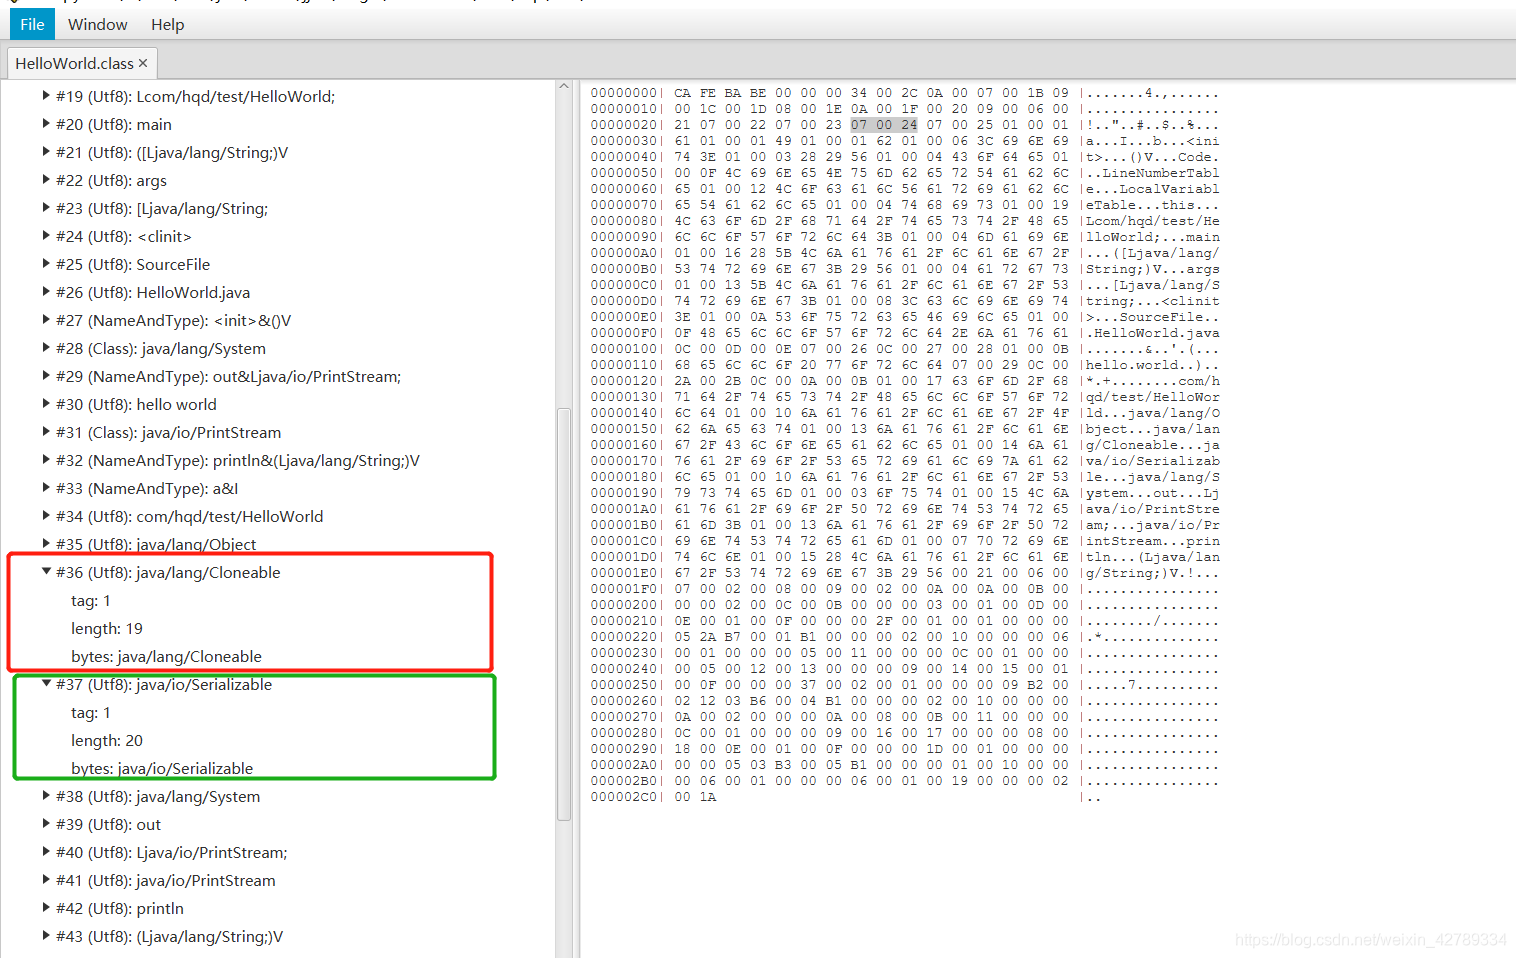Select row label #42 (Utf8): println
This screenshot has width=1516, height=958.
click(120, 908)
